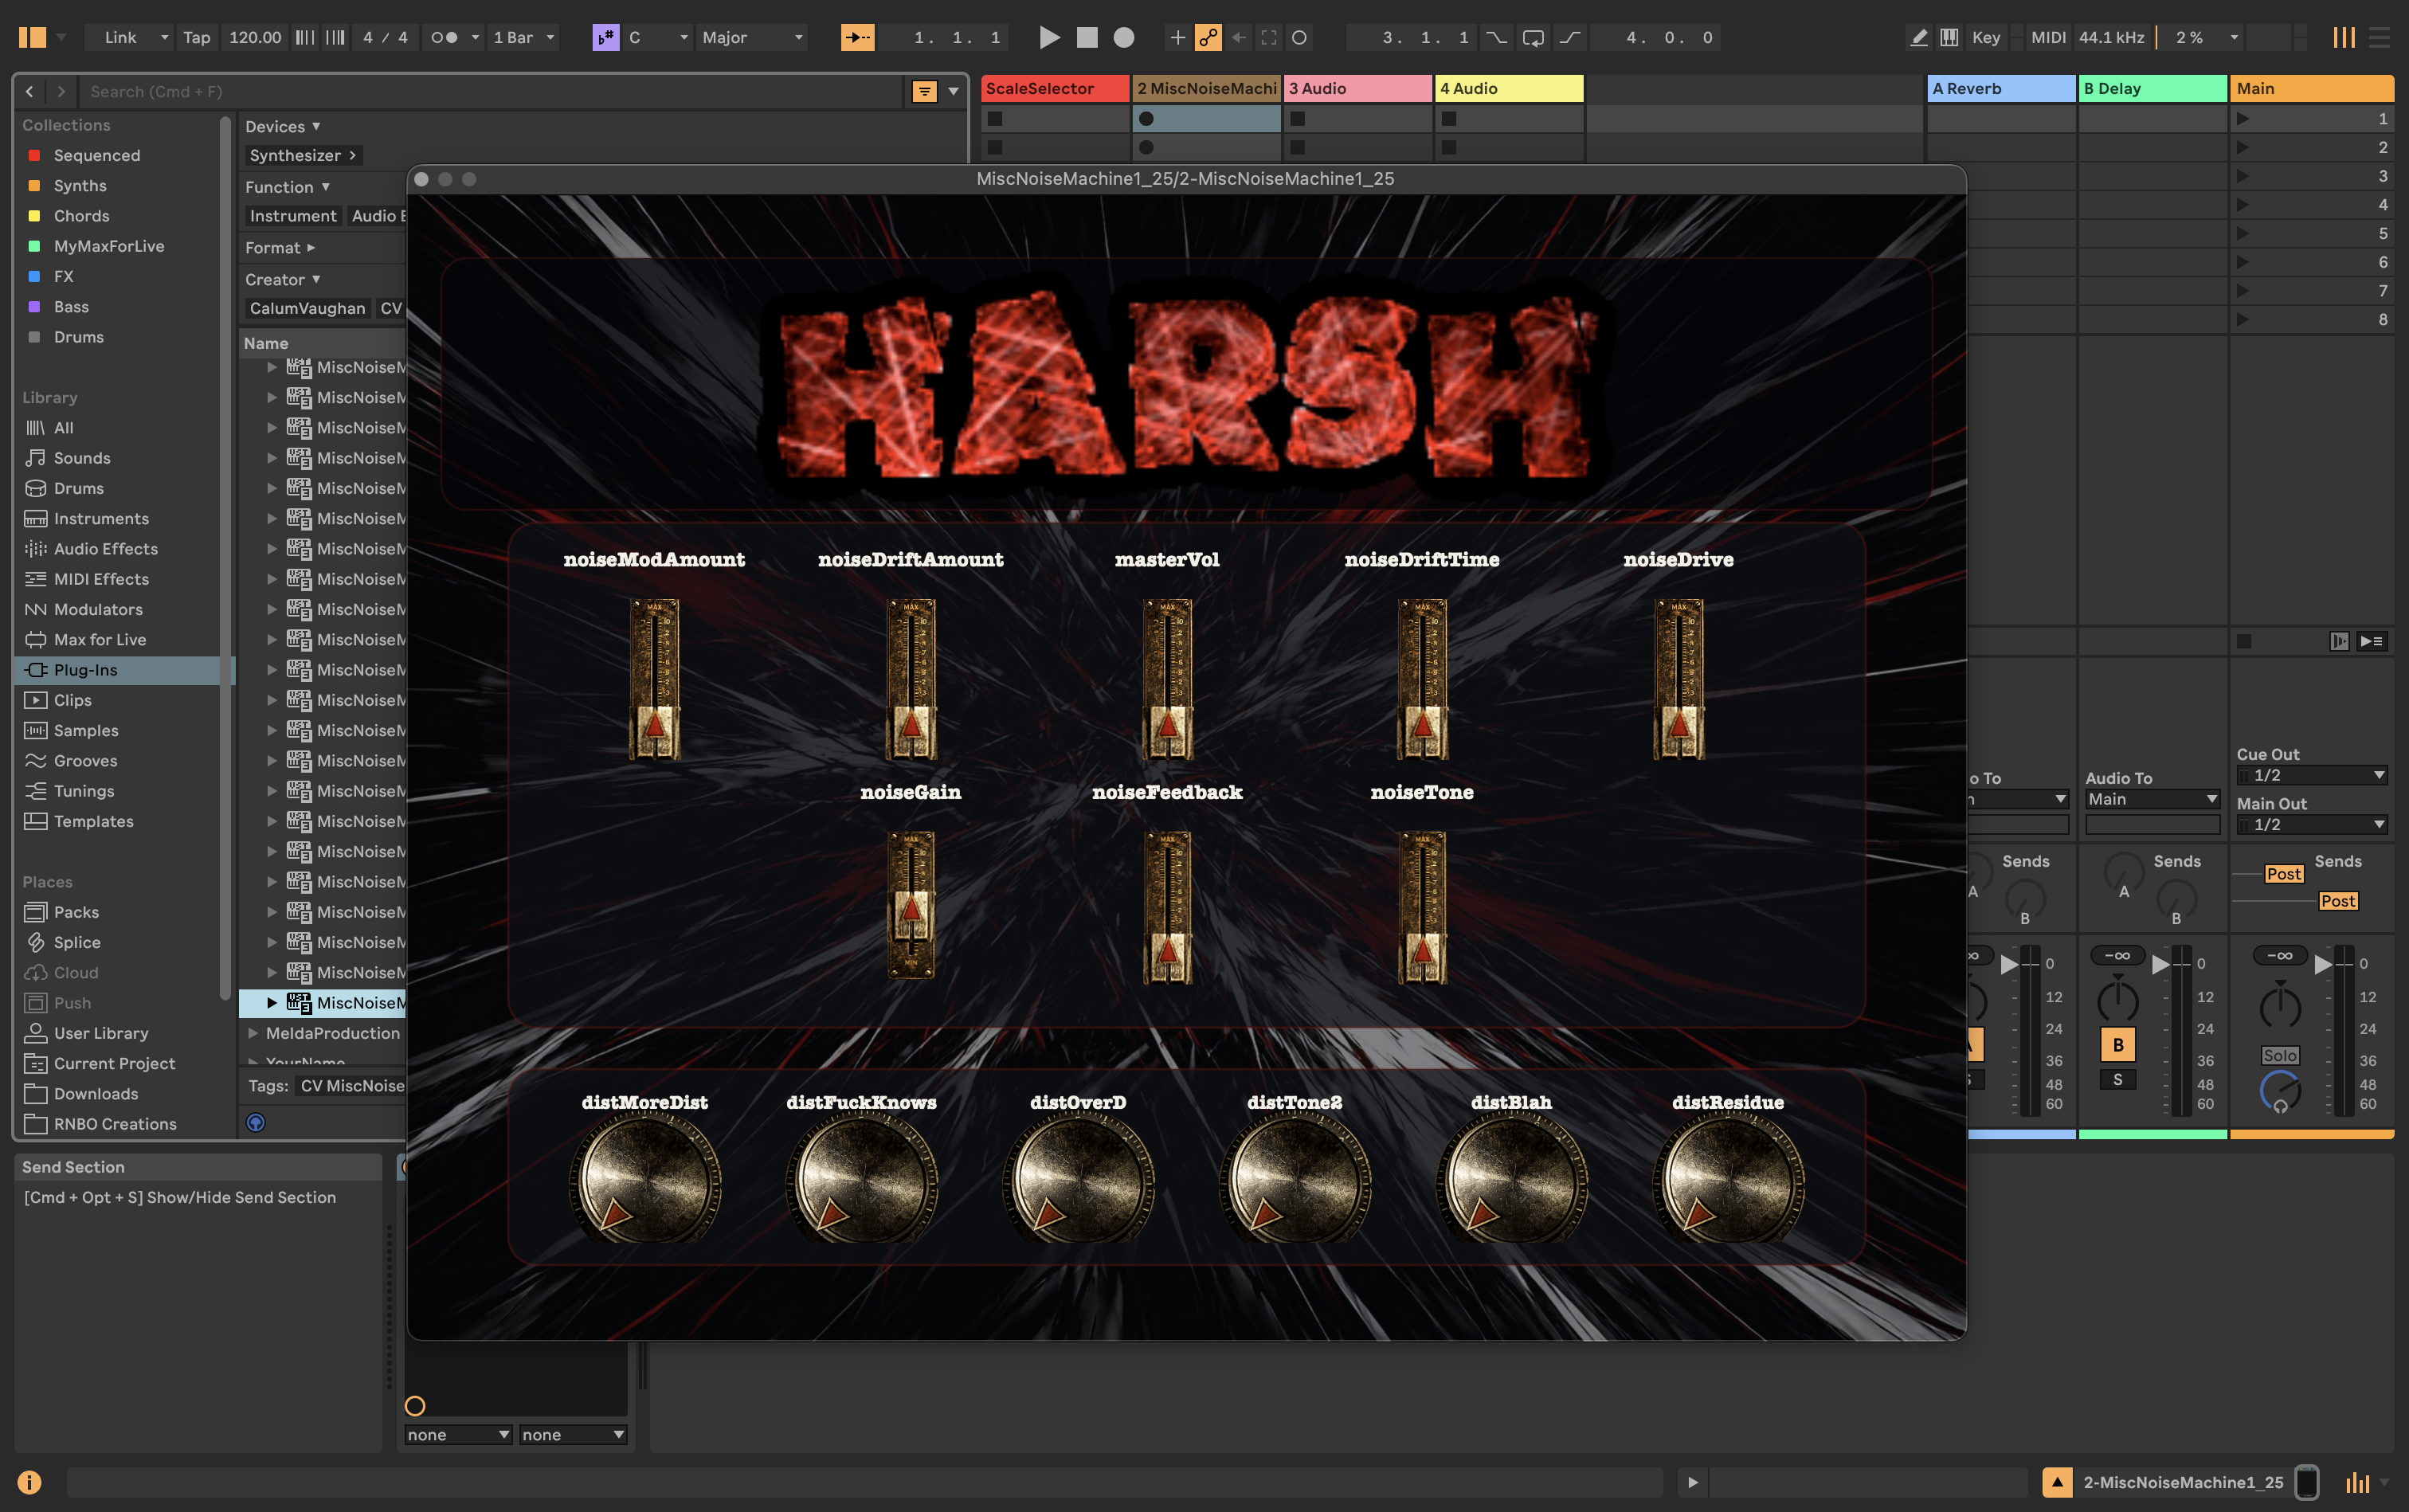Select the 3 Audio track header
The height and width of the screenshot is (1512, 2409).
[x=1357, y=88]
